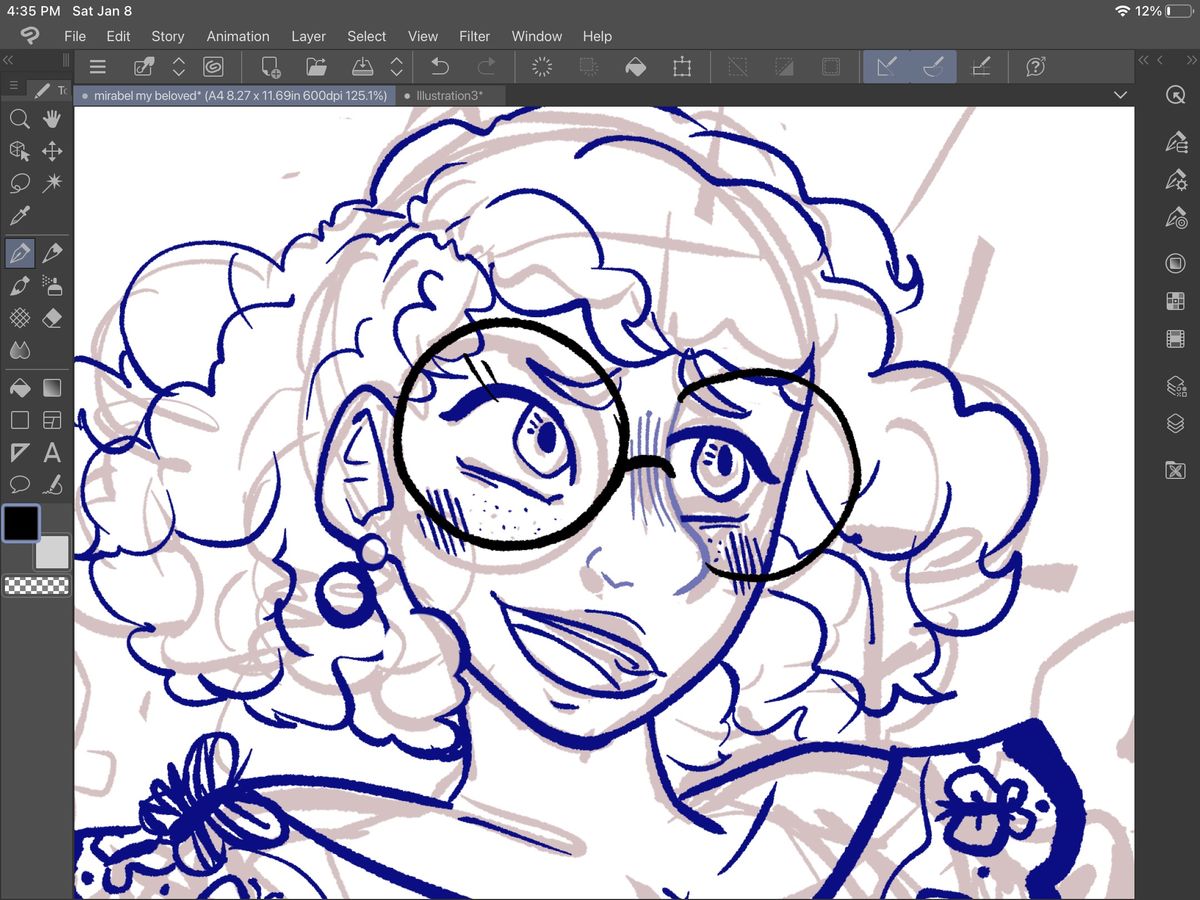Viewport: 1200px width, 900px height.
Task: Save the file with save icon
Action: (x=362, y=67)
